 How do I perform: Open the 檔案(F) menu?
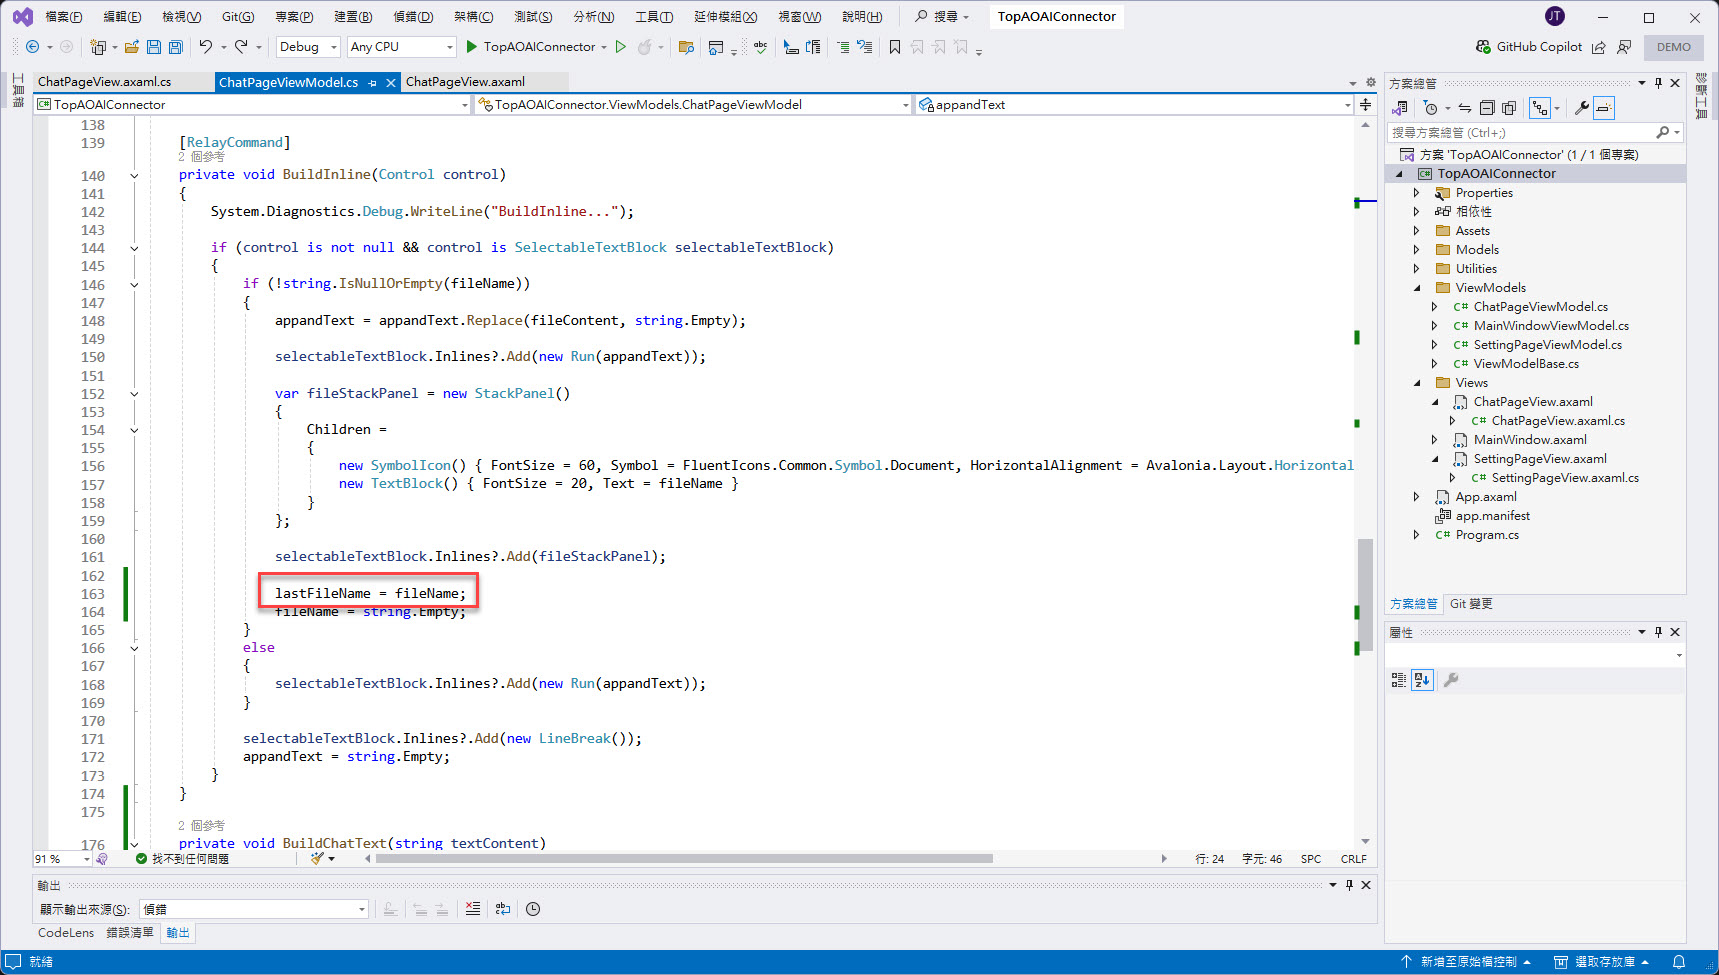pyautogui.click(x=64, y=17)
